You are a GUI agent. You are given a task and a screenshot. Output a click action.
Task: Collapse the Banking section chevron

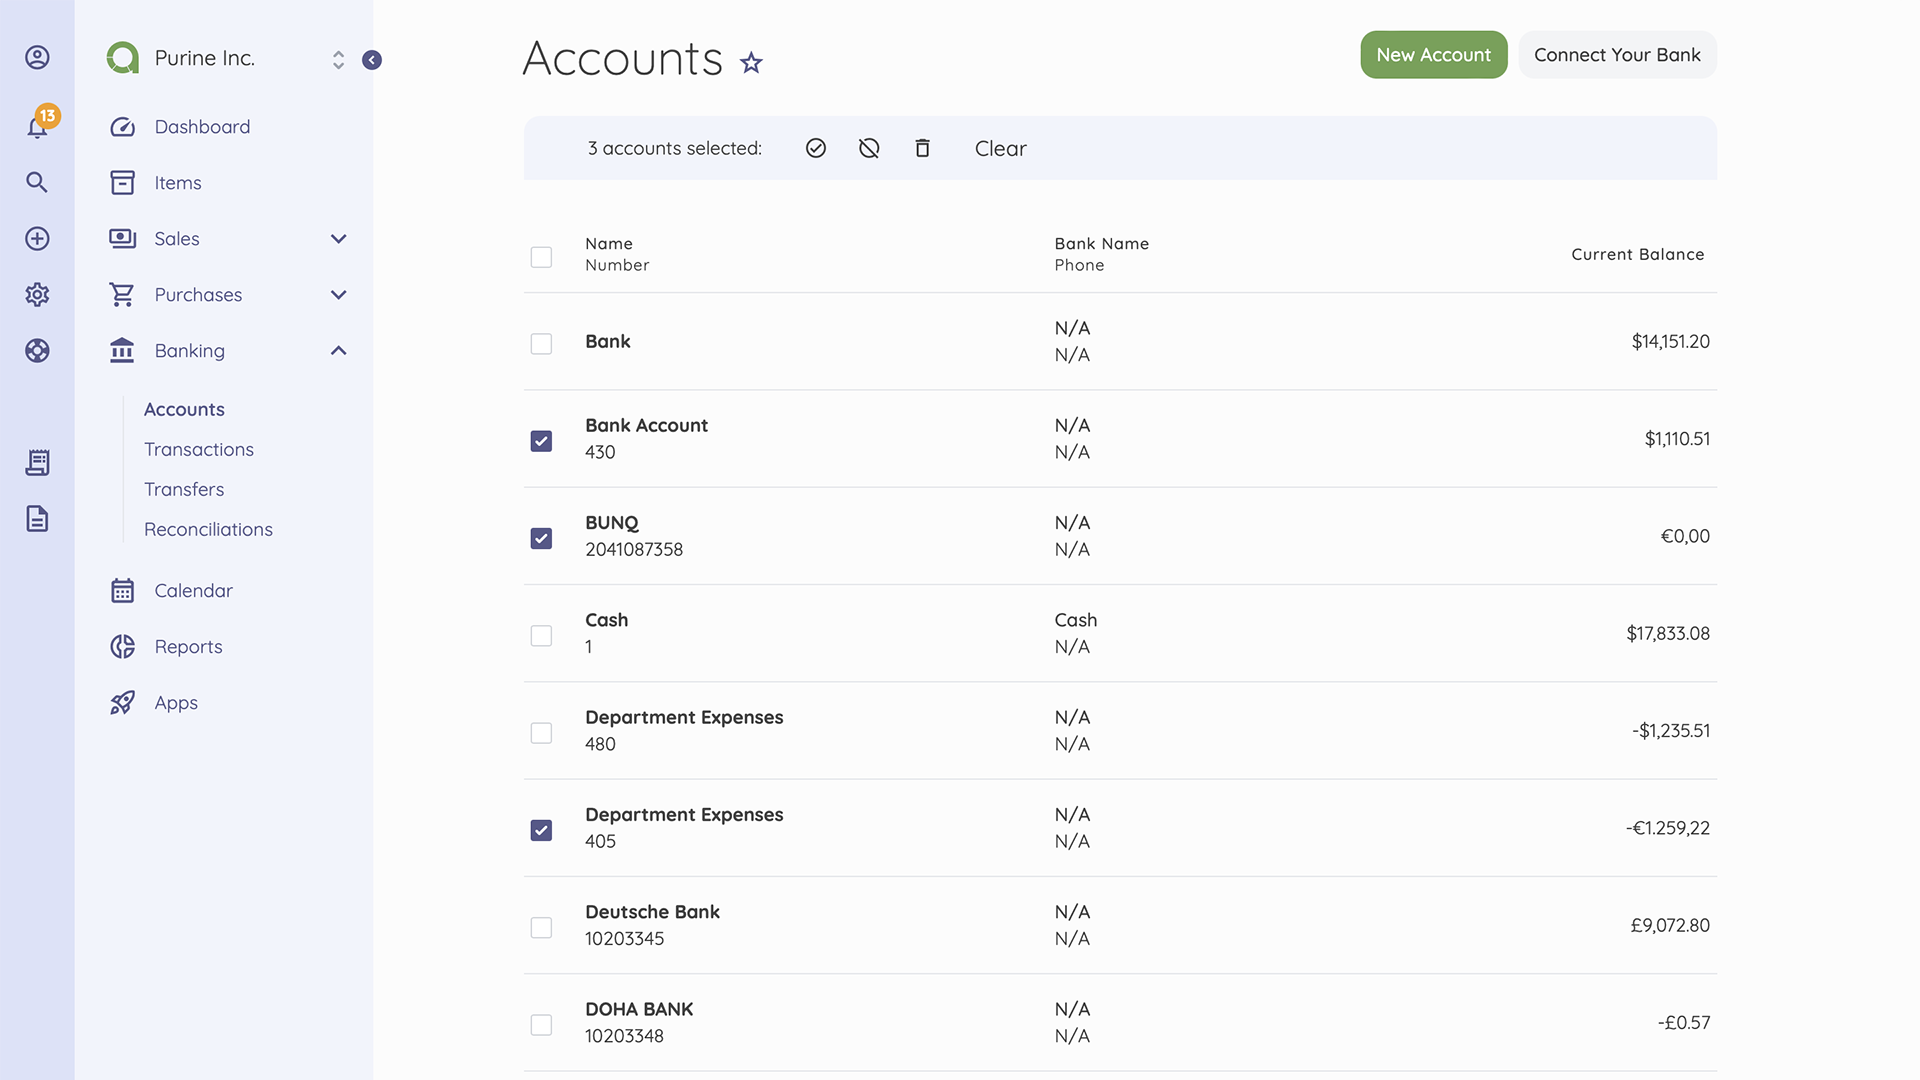(338, 350)
